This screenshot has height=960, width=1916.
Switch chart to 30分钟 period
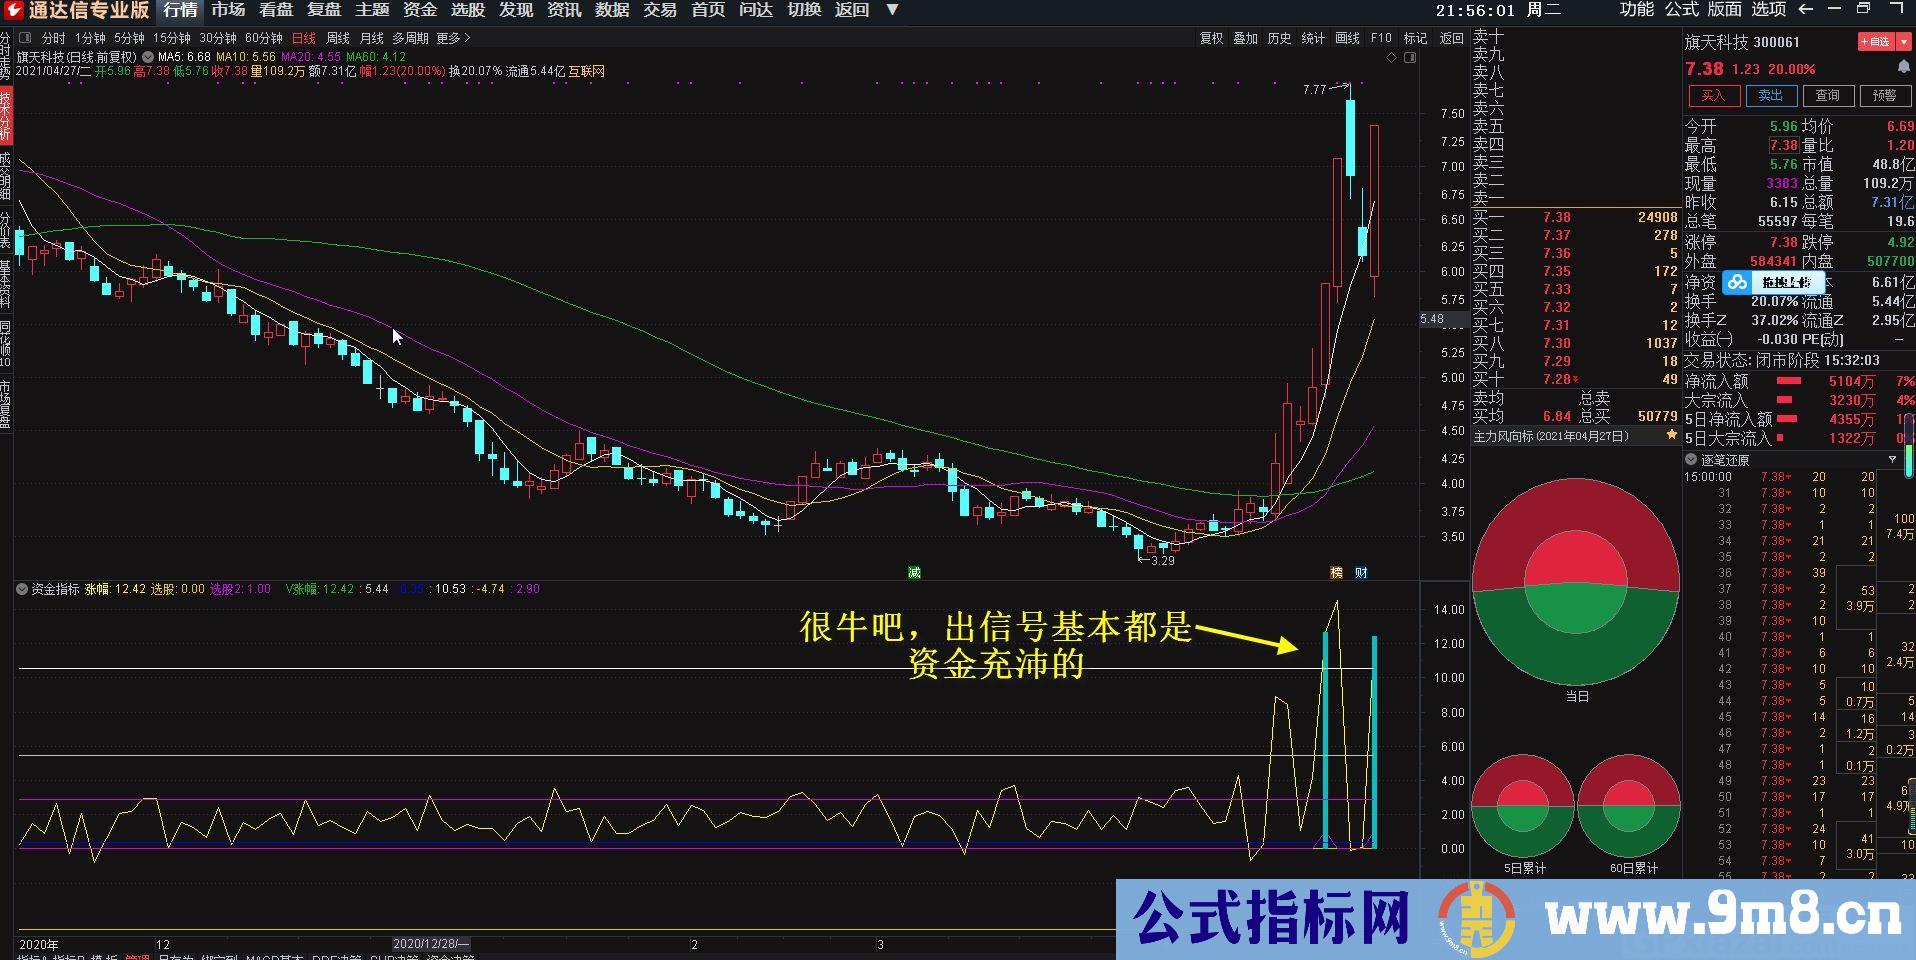click(x=217, y=38)
